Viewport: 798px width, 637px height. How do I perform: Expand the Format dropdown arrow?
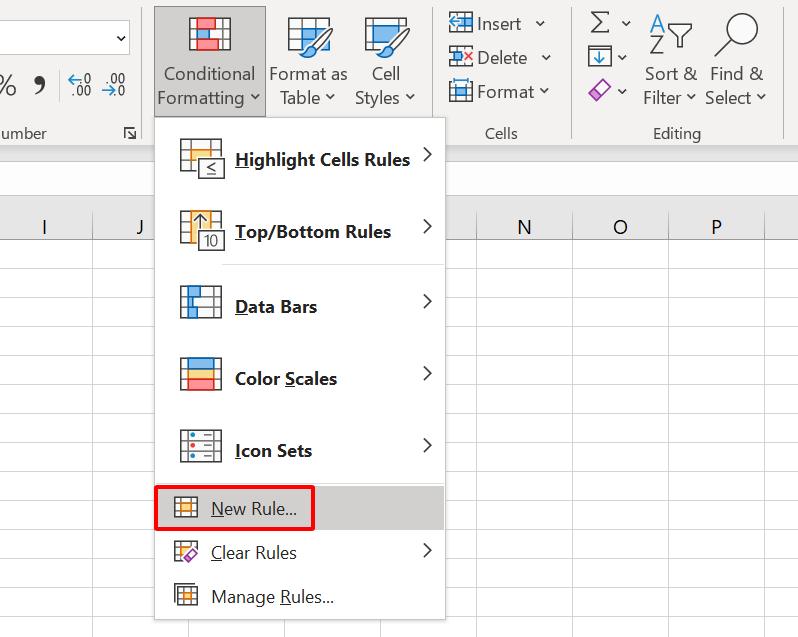[x=544, y=91]
